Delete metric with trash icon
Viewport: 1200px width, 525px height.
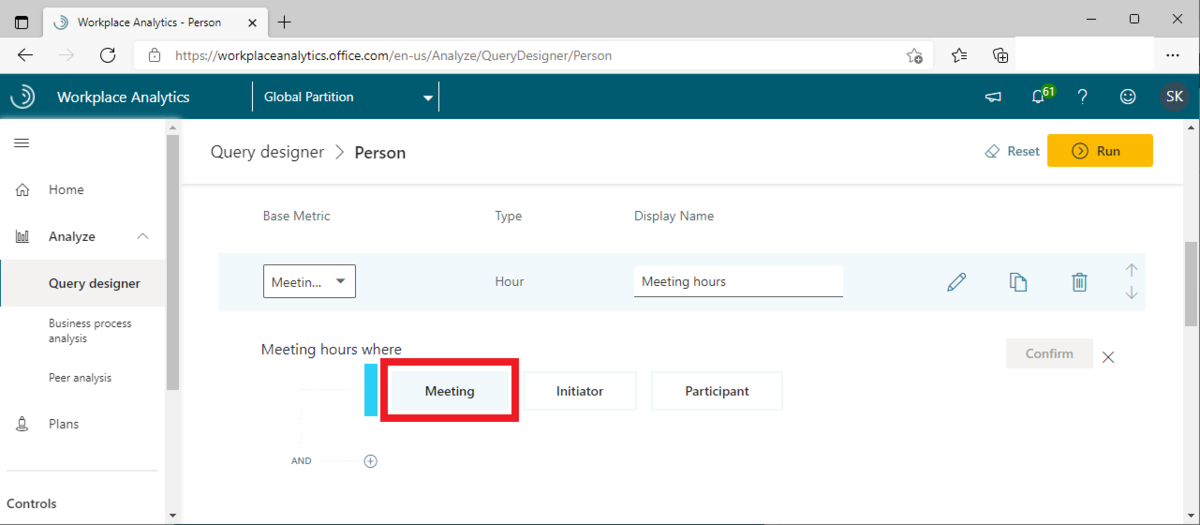coord(1079,282)
